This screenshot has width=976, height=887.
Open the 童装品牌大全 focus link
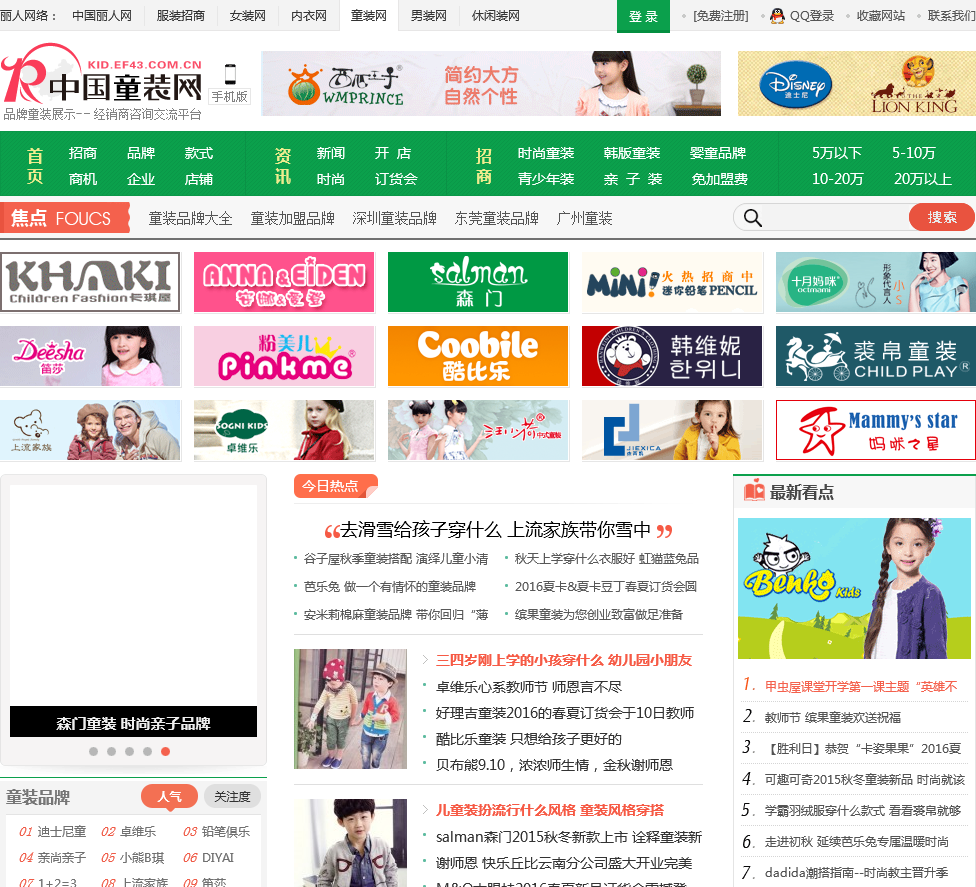(x=190, y=218)
